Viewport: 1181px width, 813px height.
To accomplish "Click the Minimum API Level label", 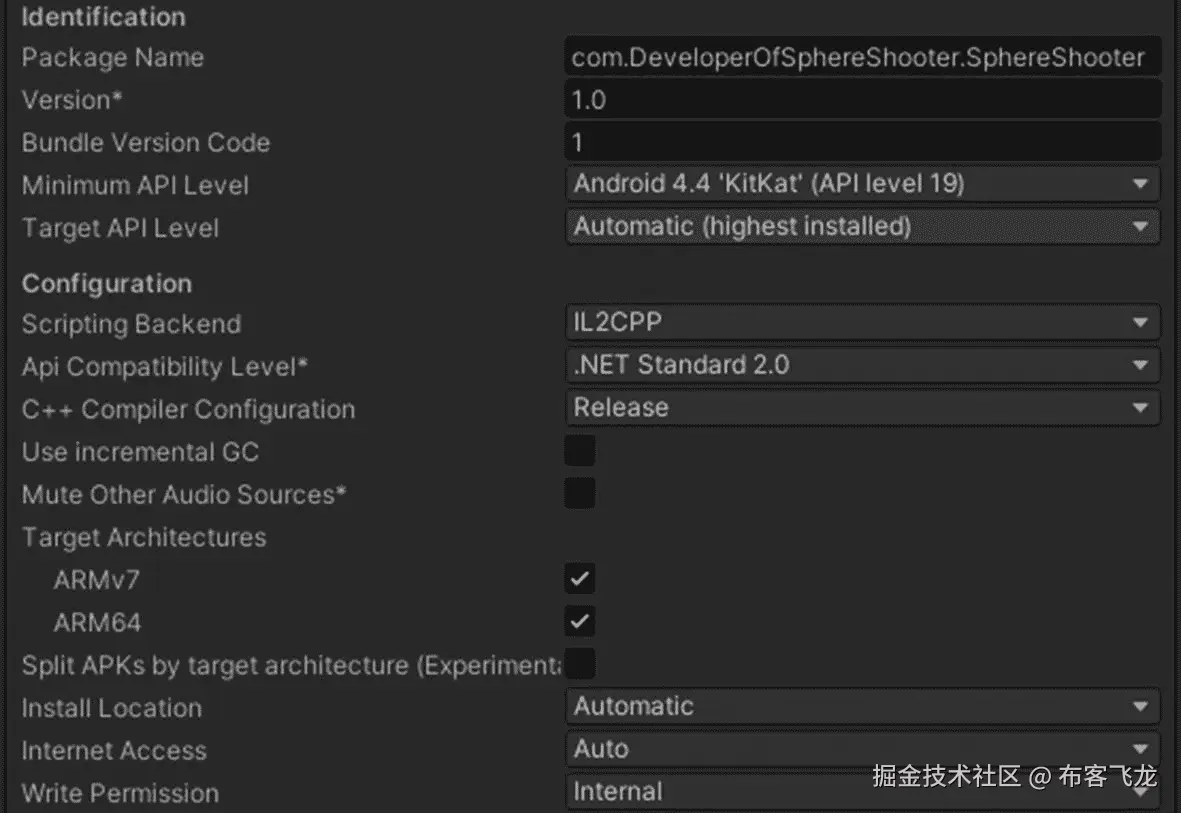I will coord(135,185).
